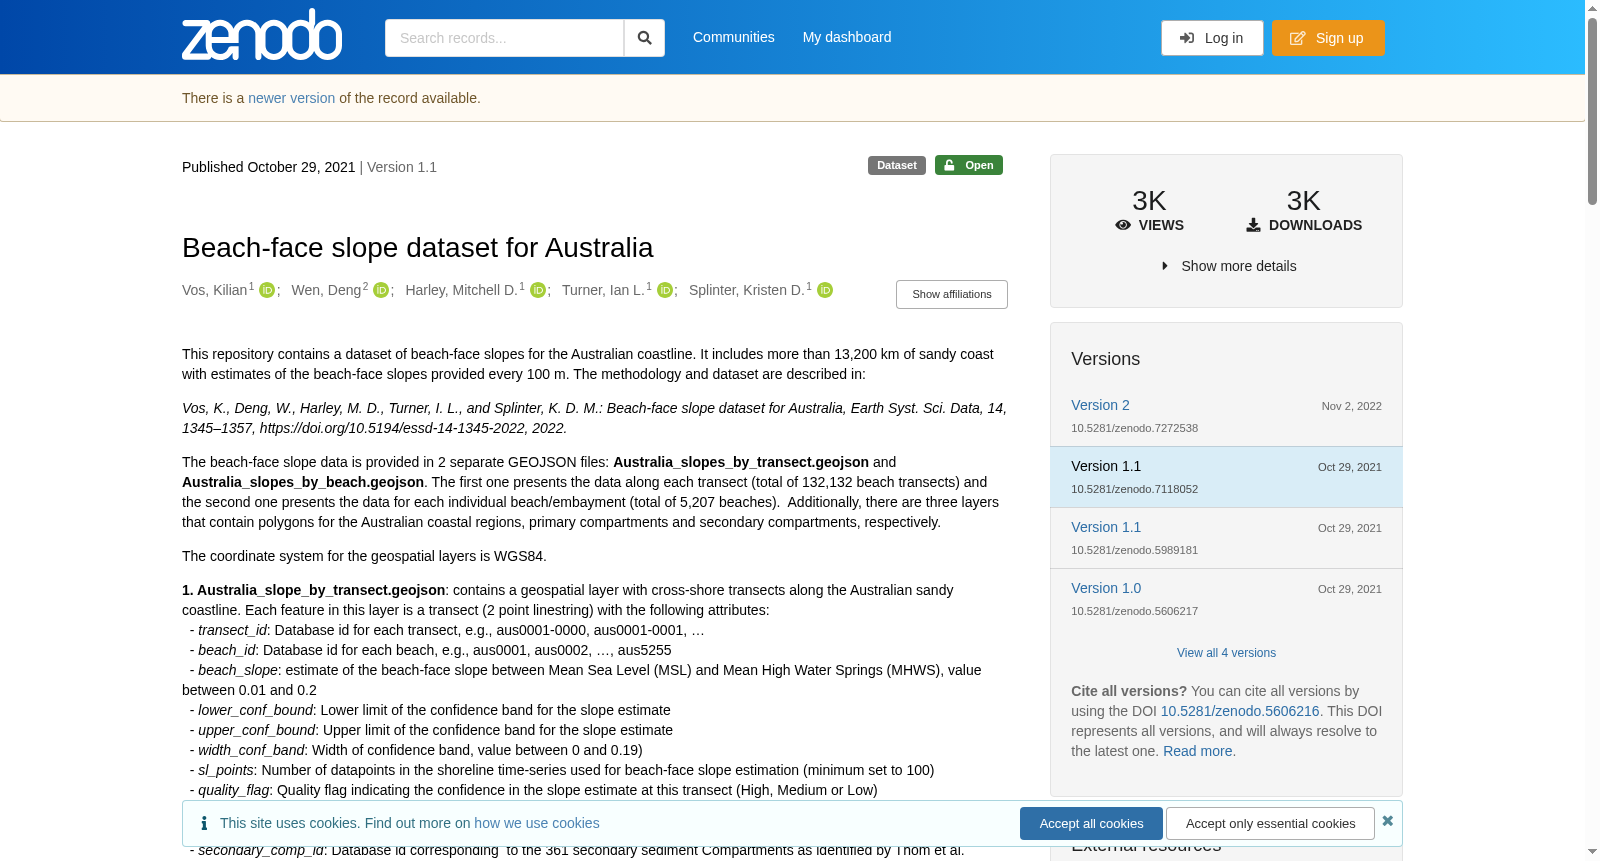Screen dimensions: 1600x861
Task: Click the Read more link
Action: click(x=1198, y=751)
